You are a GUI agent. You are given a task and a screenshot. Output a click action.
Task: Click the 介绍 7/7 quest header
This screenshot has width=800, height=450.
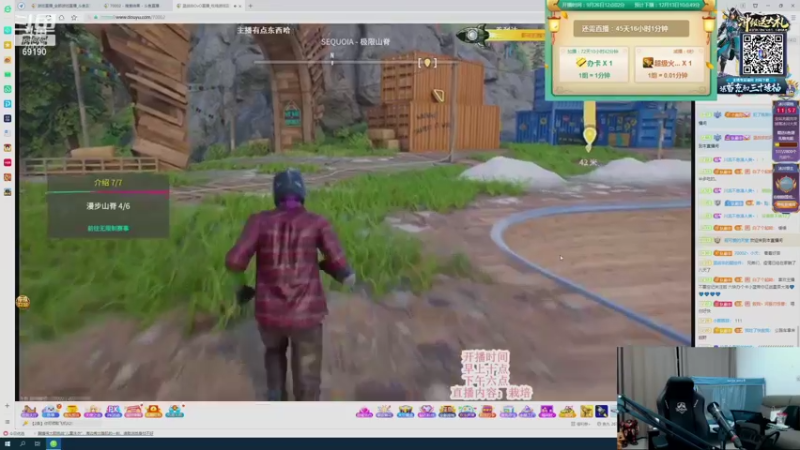(x=108, y=182)
